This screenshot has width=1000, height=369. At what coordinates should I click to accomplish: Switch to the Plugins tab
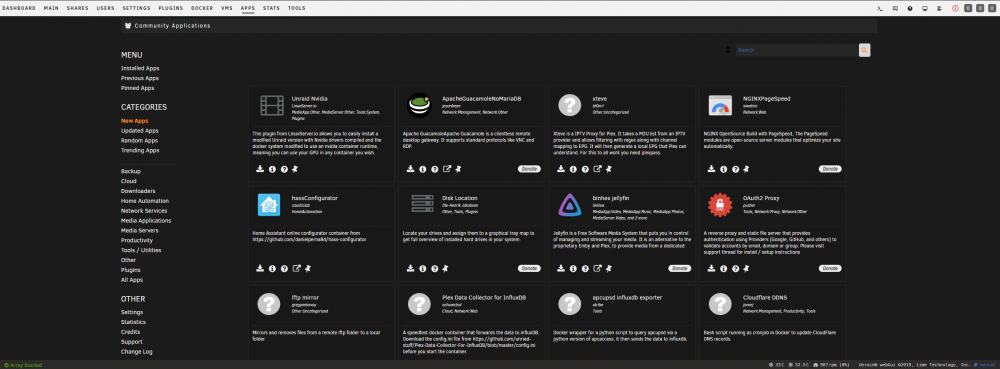[170, 8]
